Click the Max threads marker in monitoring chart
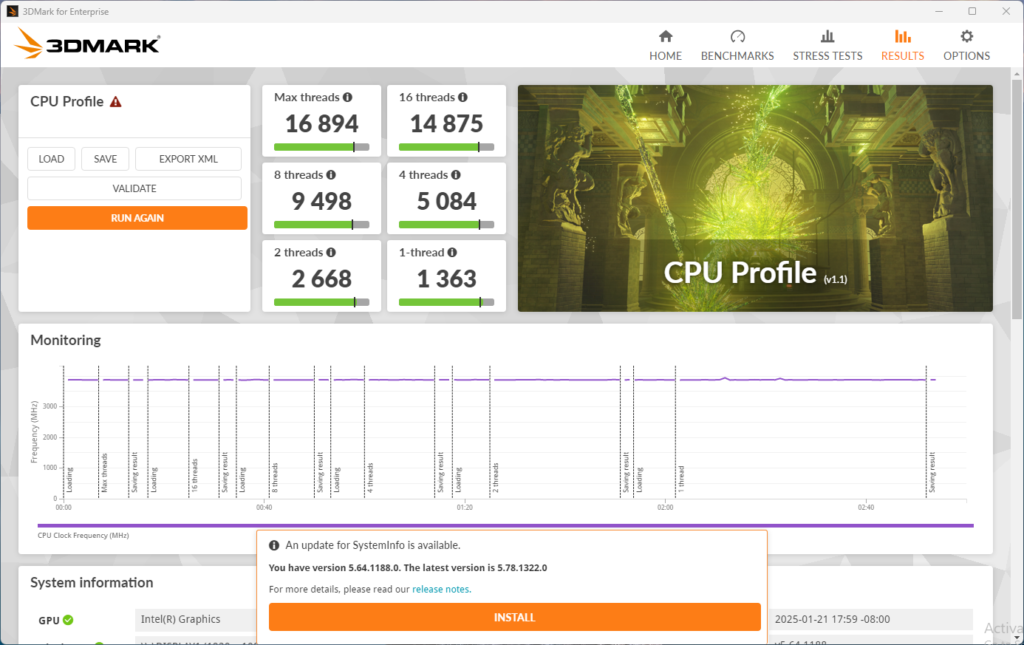Image resolution: width=1024 pixels, height=645 pixels. tap(104, 473)
